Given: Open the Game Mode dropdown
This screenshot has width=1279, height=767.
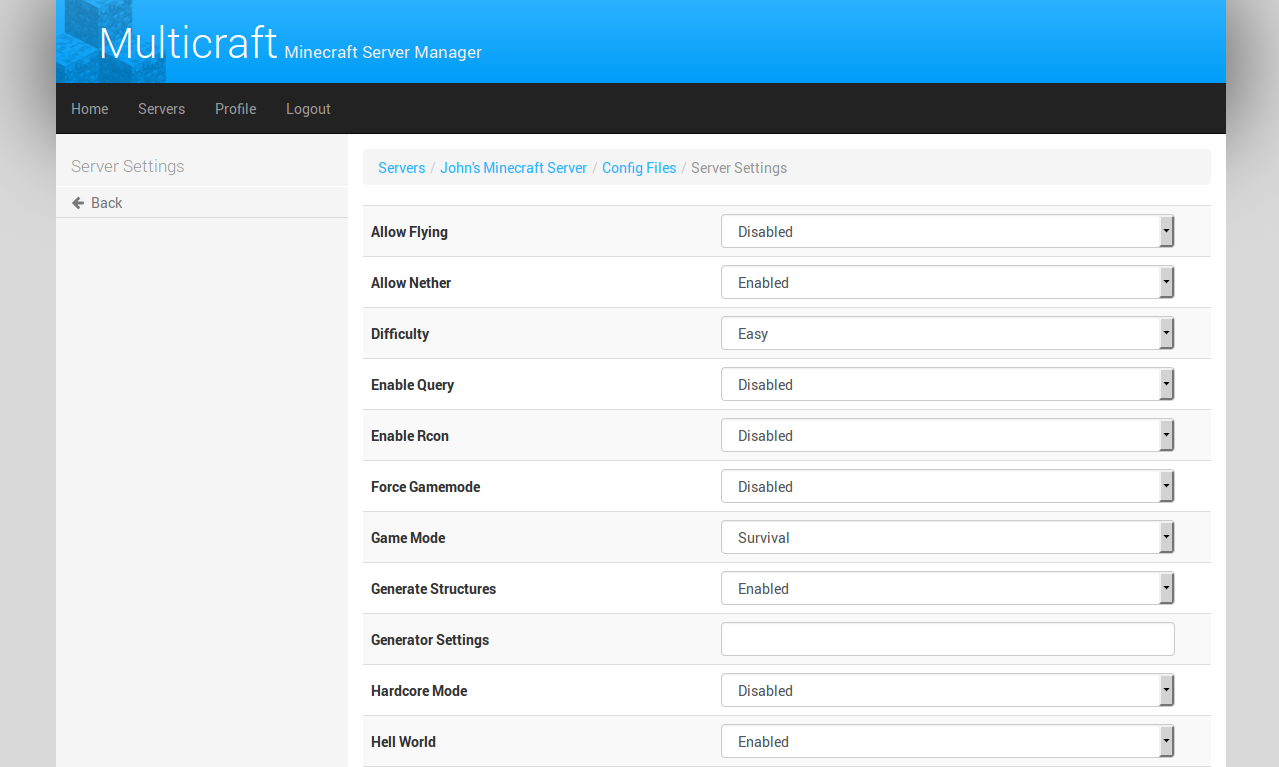Looking at the screenshot, I should [947, 537].
